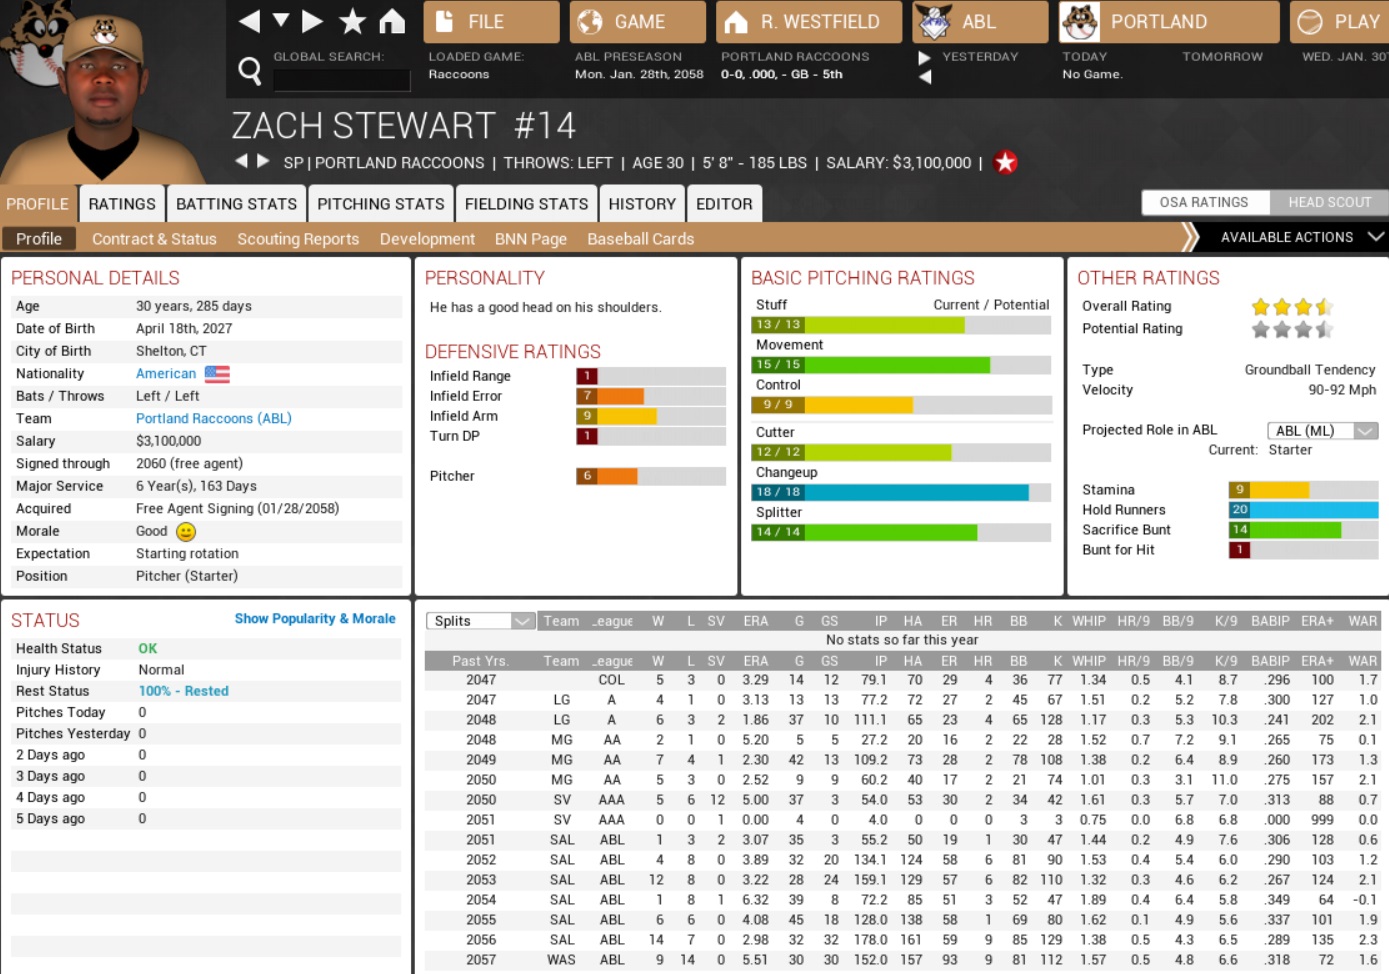Open the Pitching Stats tab
This screenshot has width=1389, height=974.
[380, 204]
